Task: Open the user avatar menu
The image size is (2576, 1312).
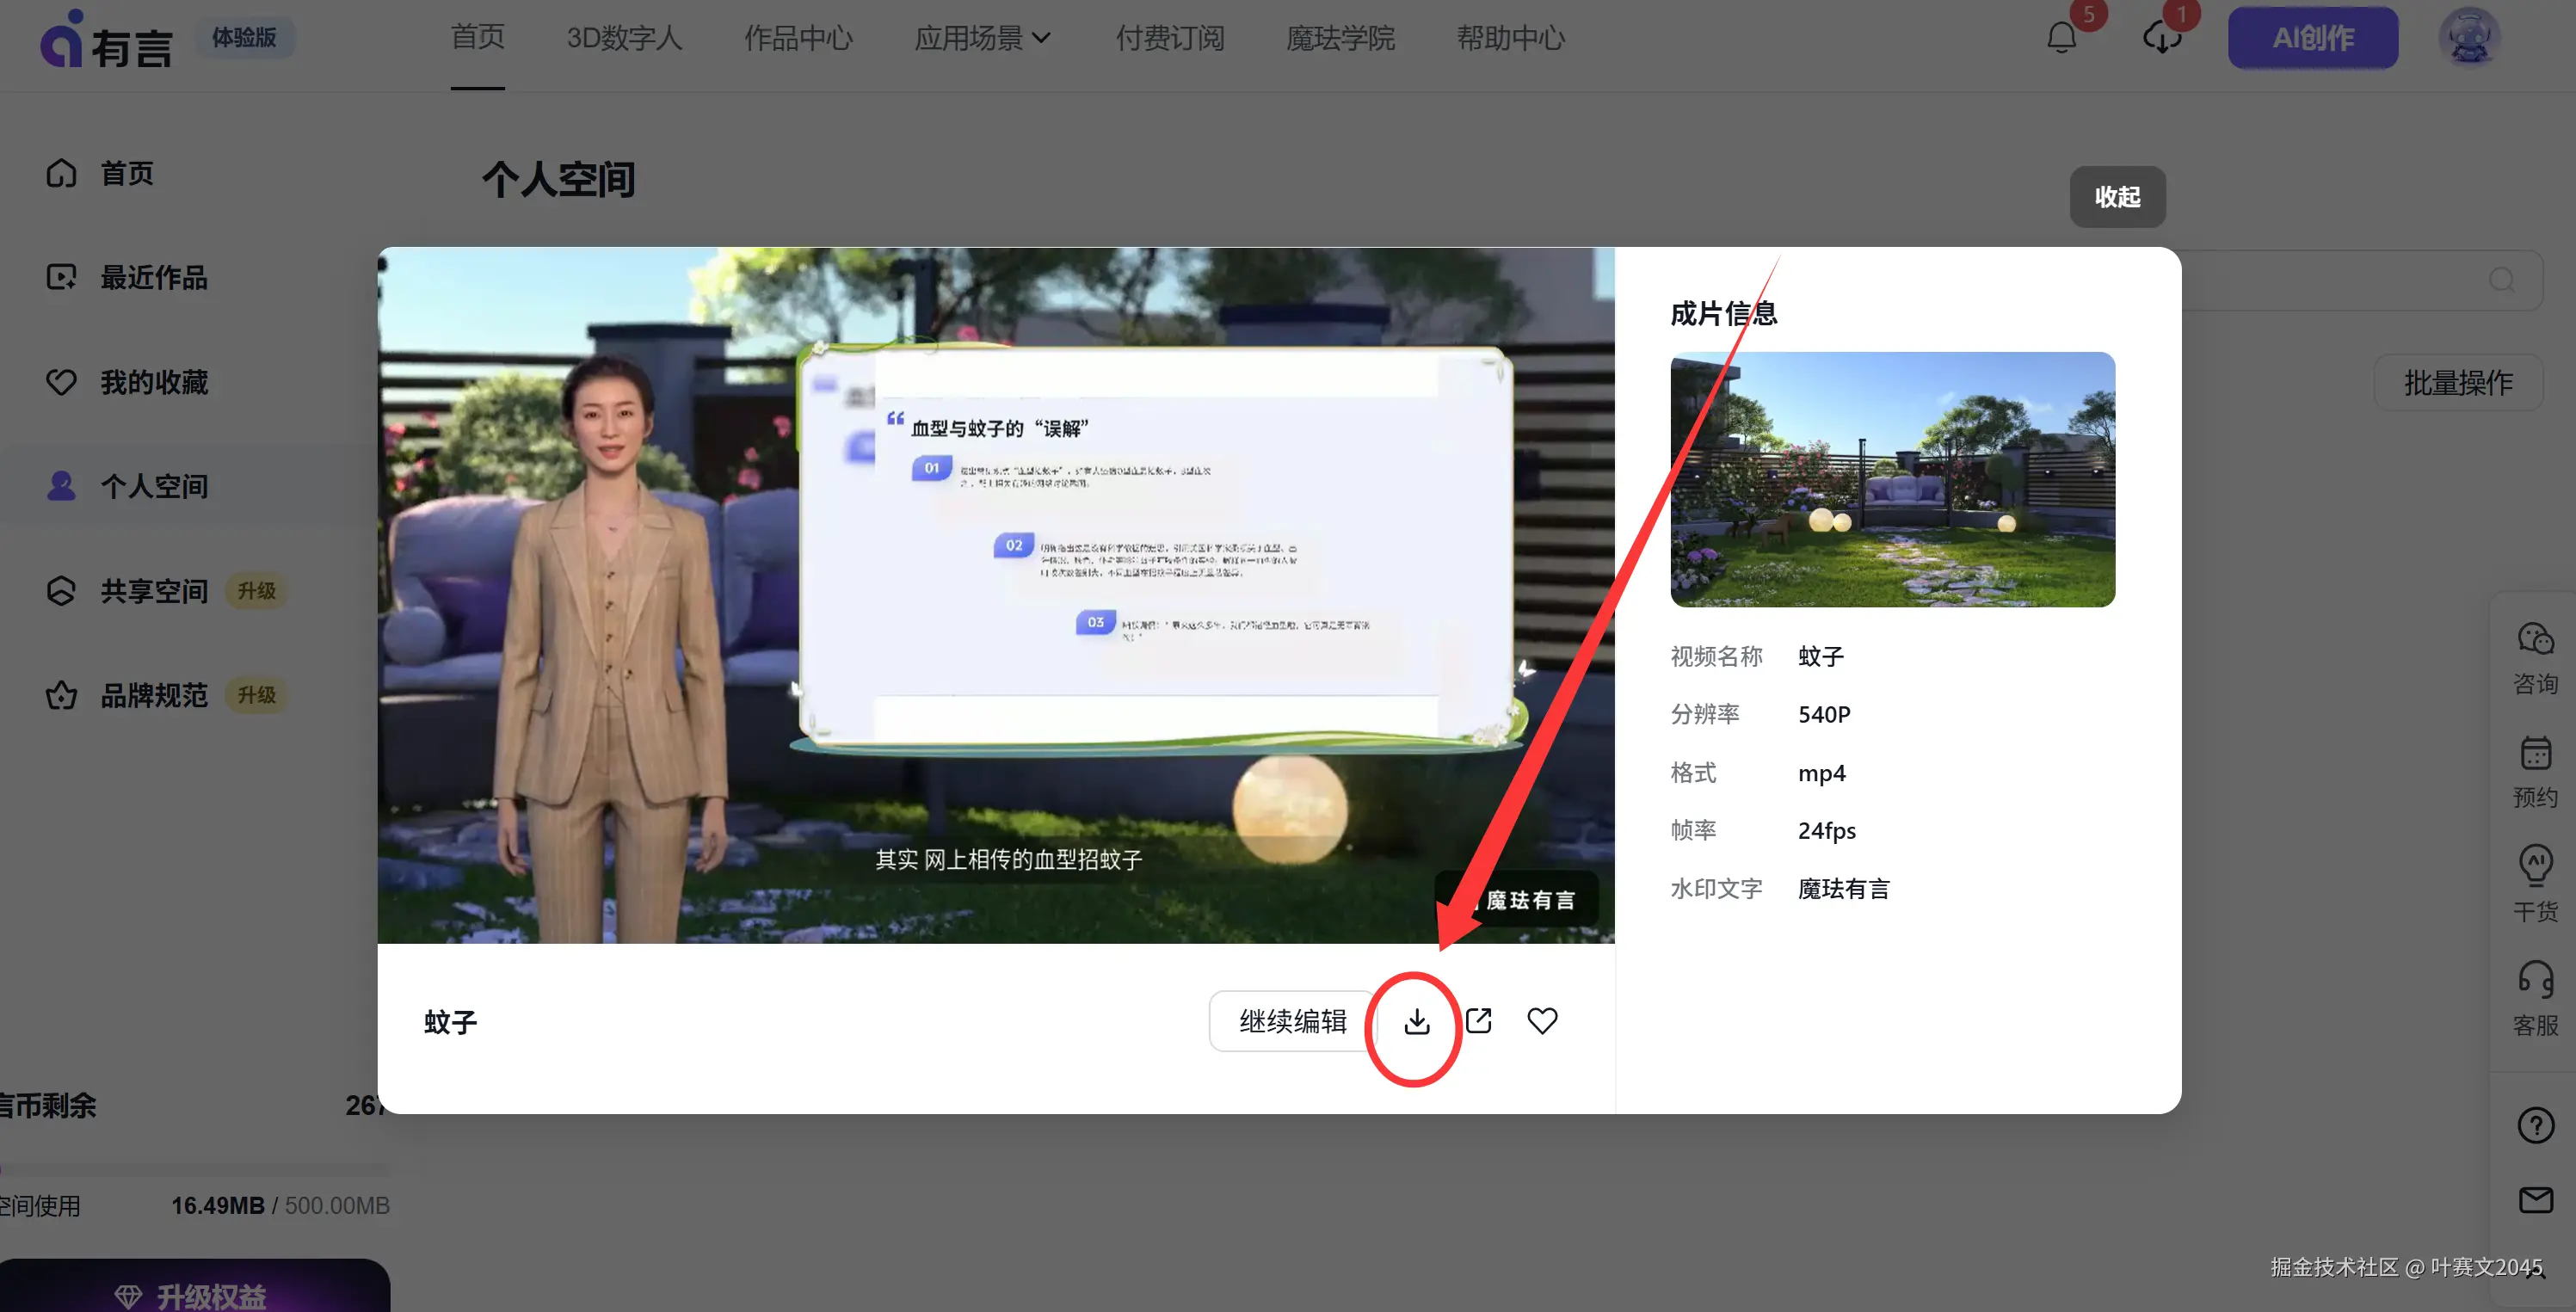Action: [2469, 38]
